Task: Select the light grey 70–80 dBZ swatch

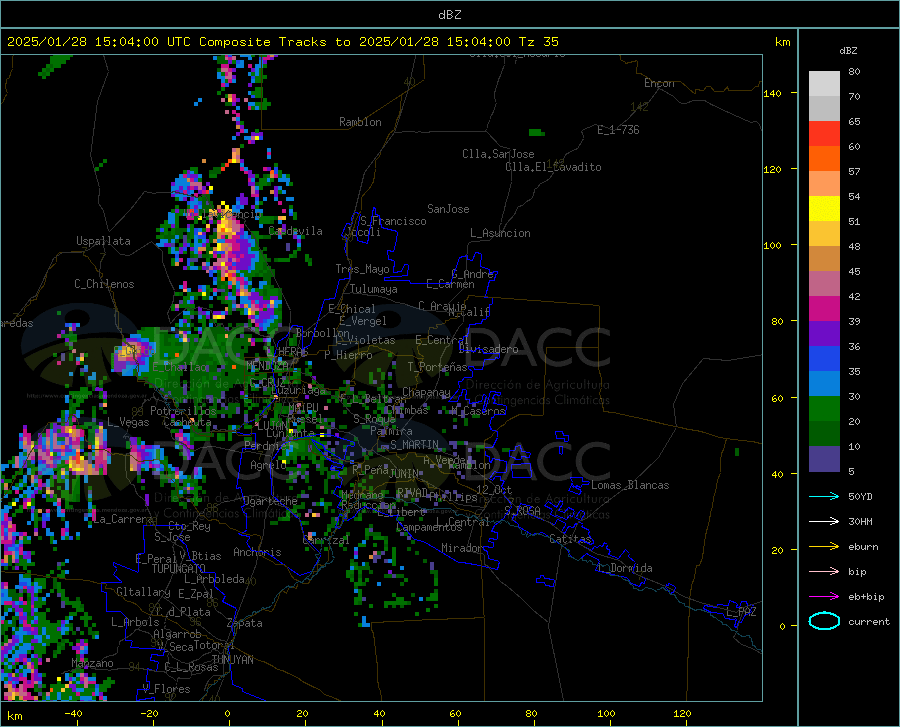Action: pos(824,84)
